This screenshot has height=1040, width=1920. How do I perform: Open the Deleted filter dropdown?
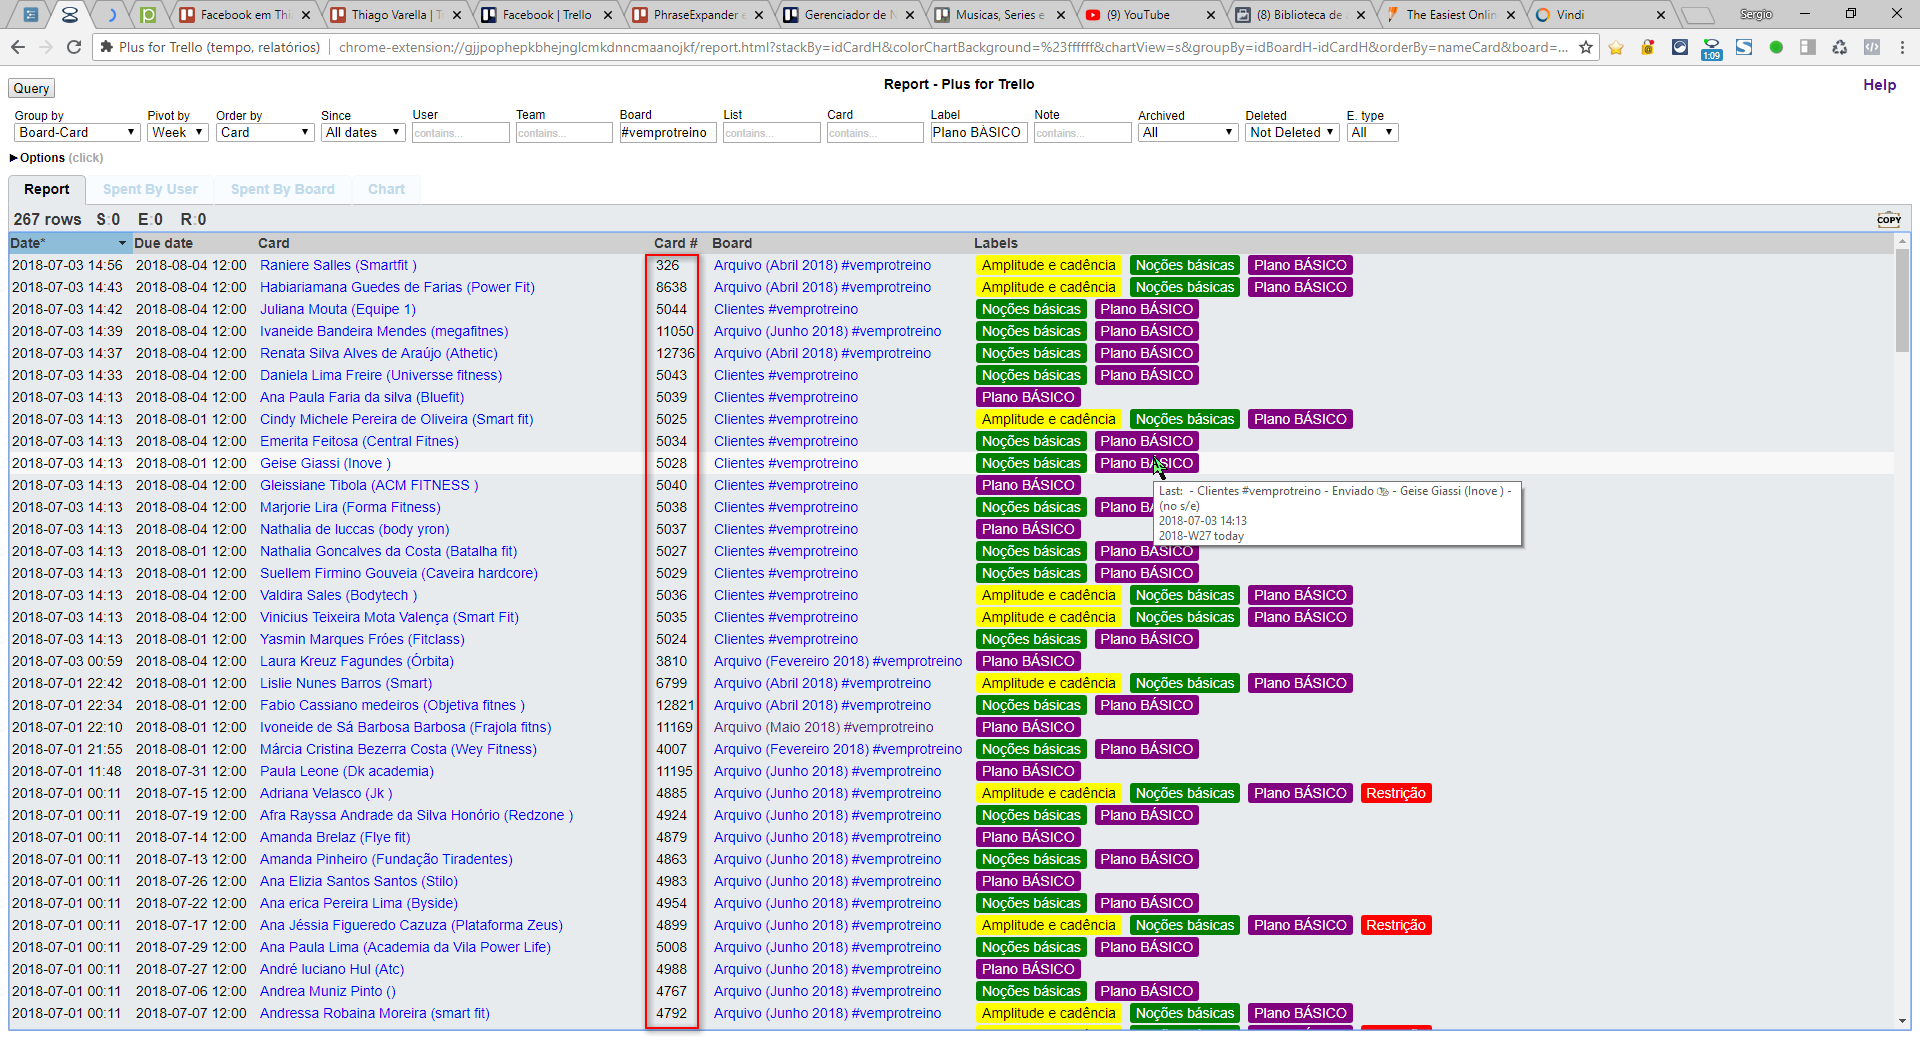tap(1291, 132)
